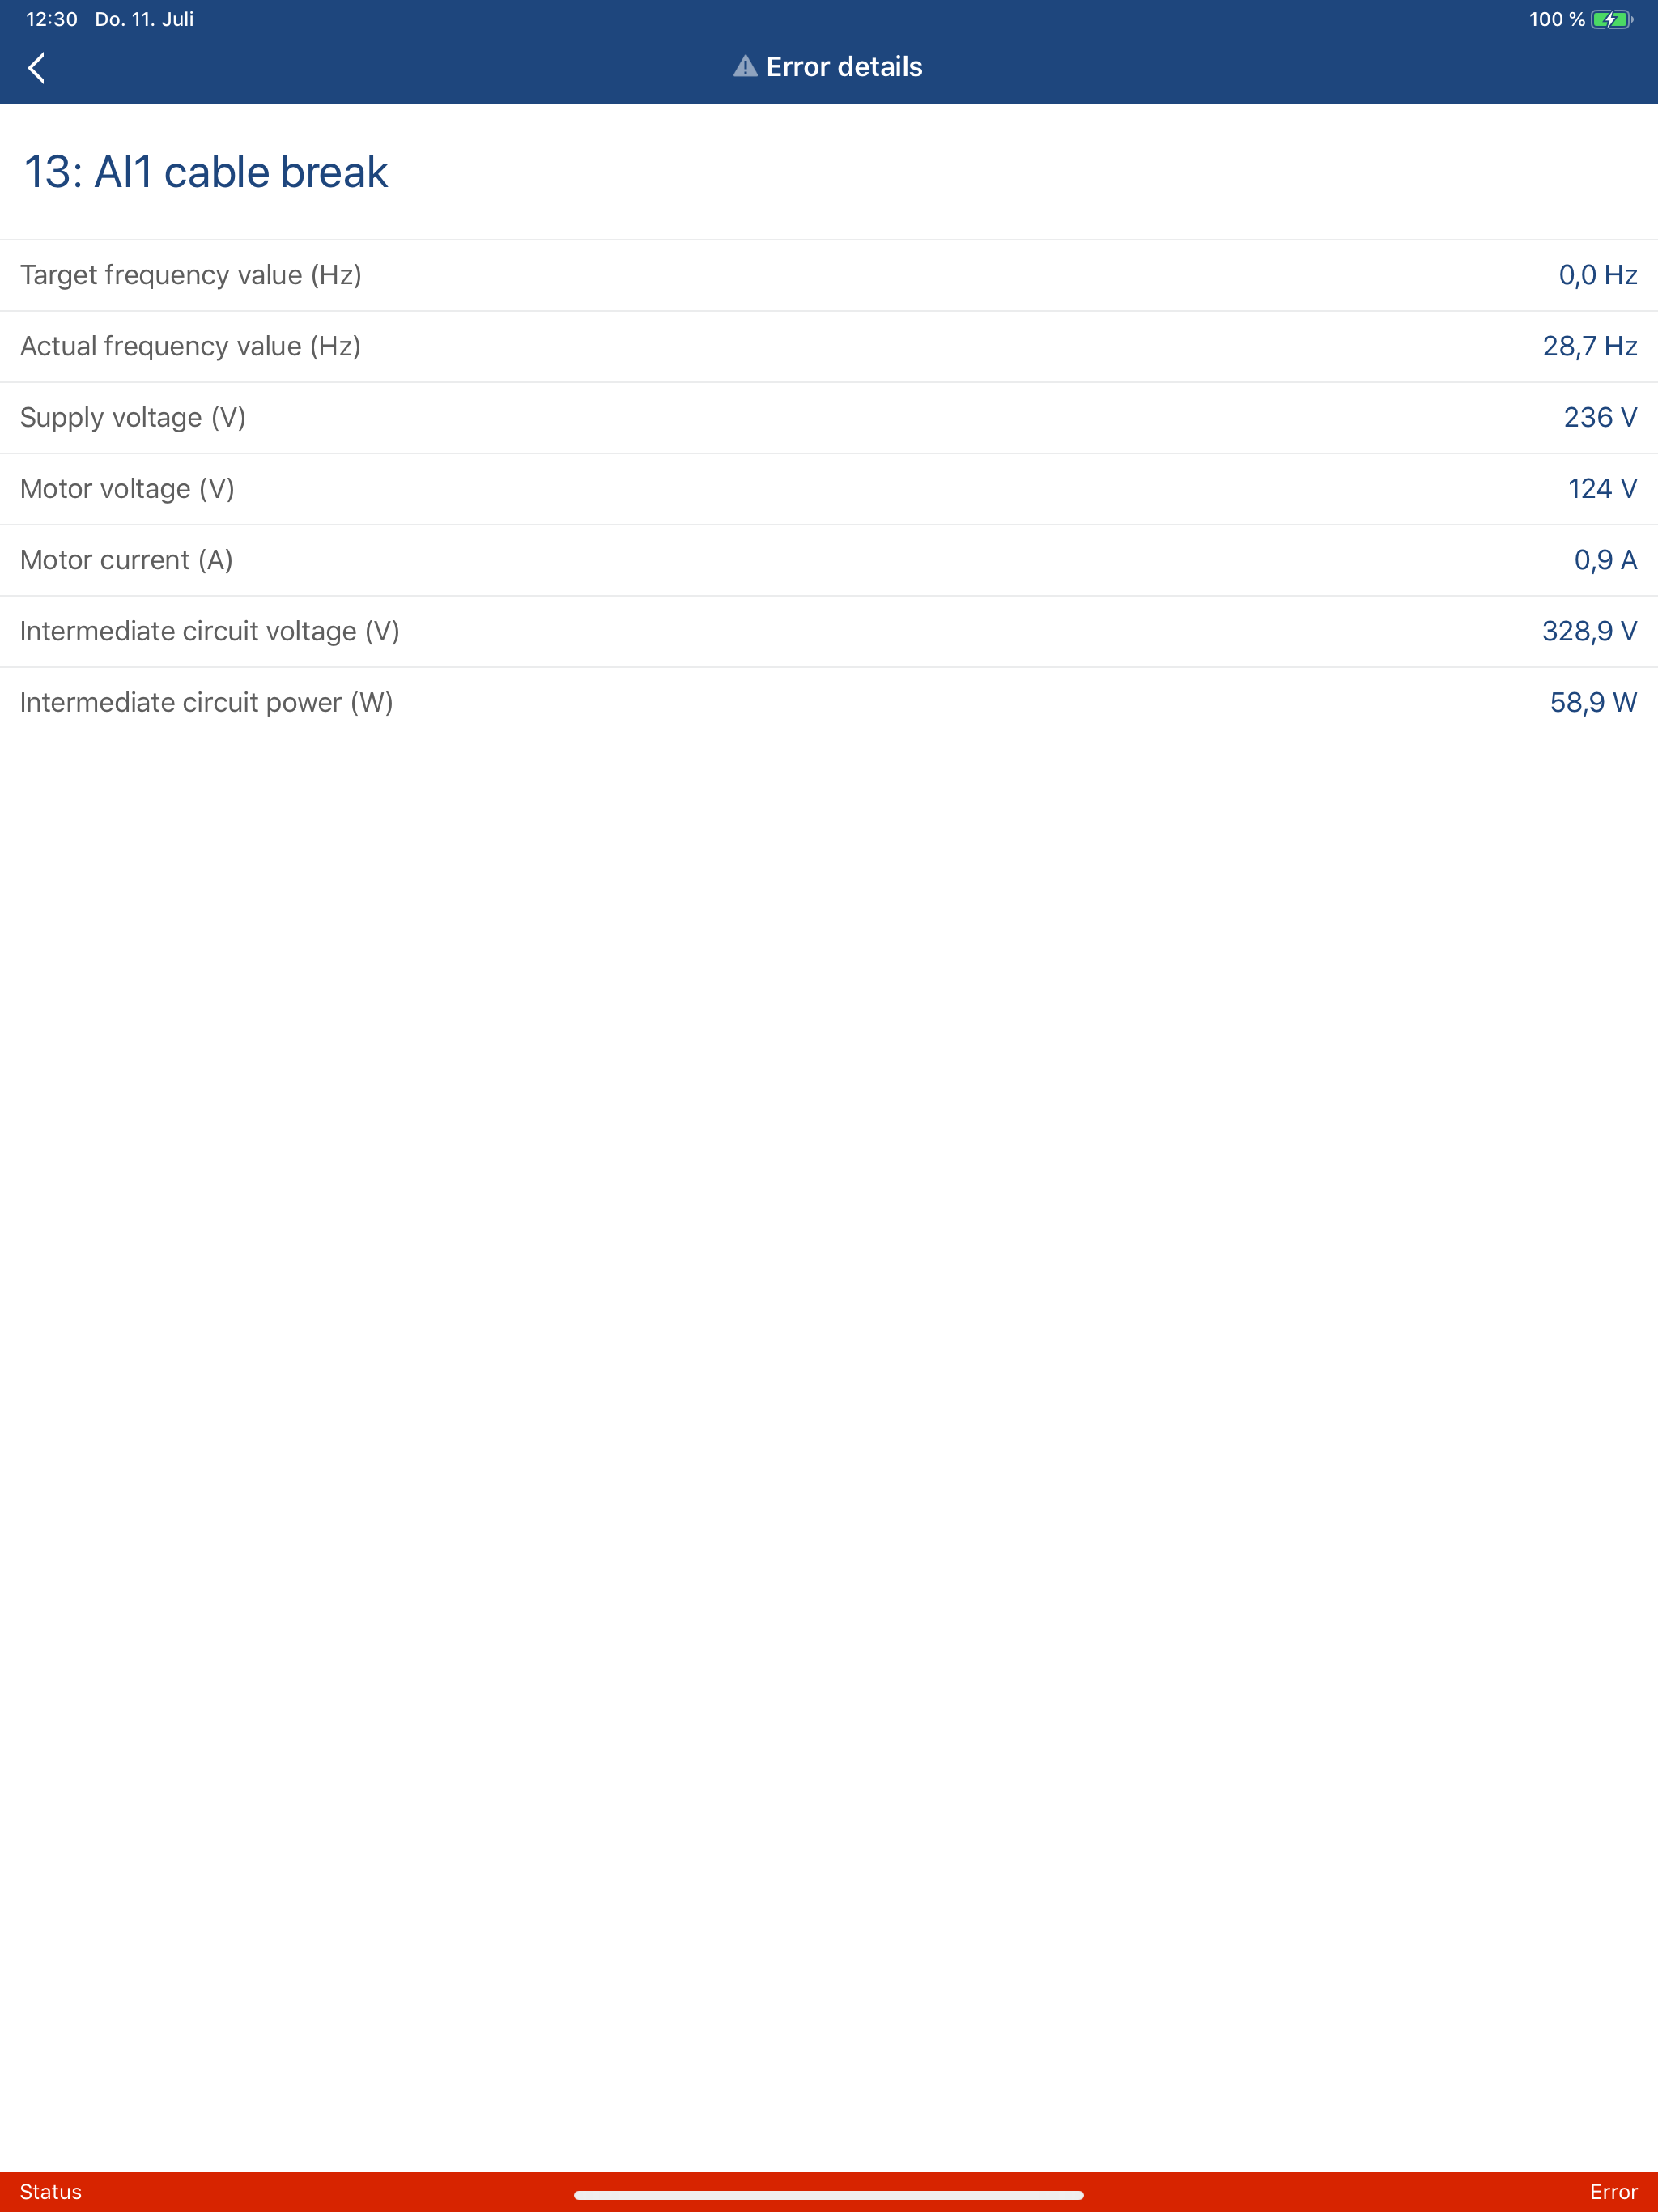Tap the white home indicator bar

tap(829, 2195)
